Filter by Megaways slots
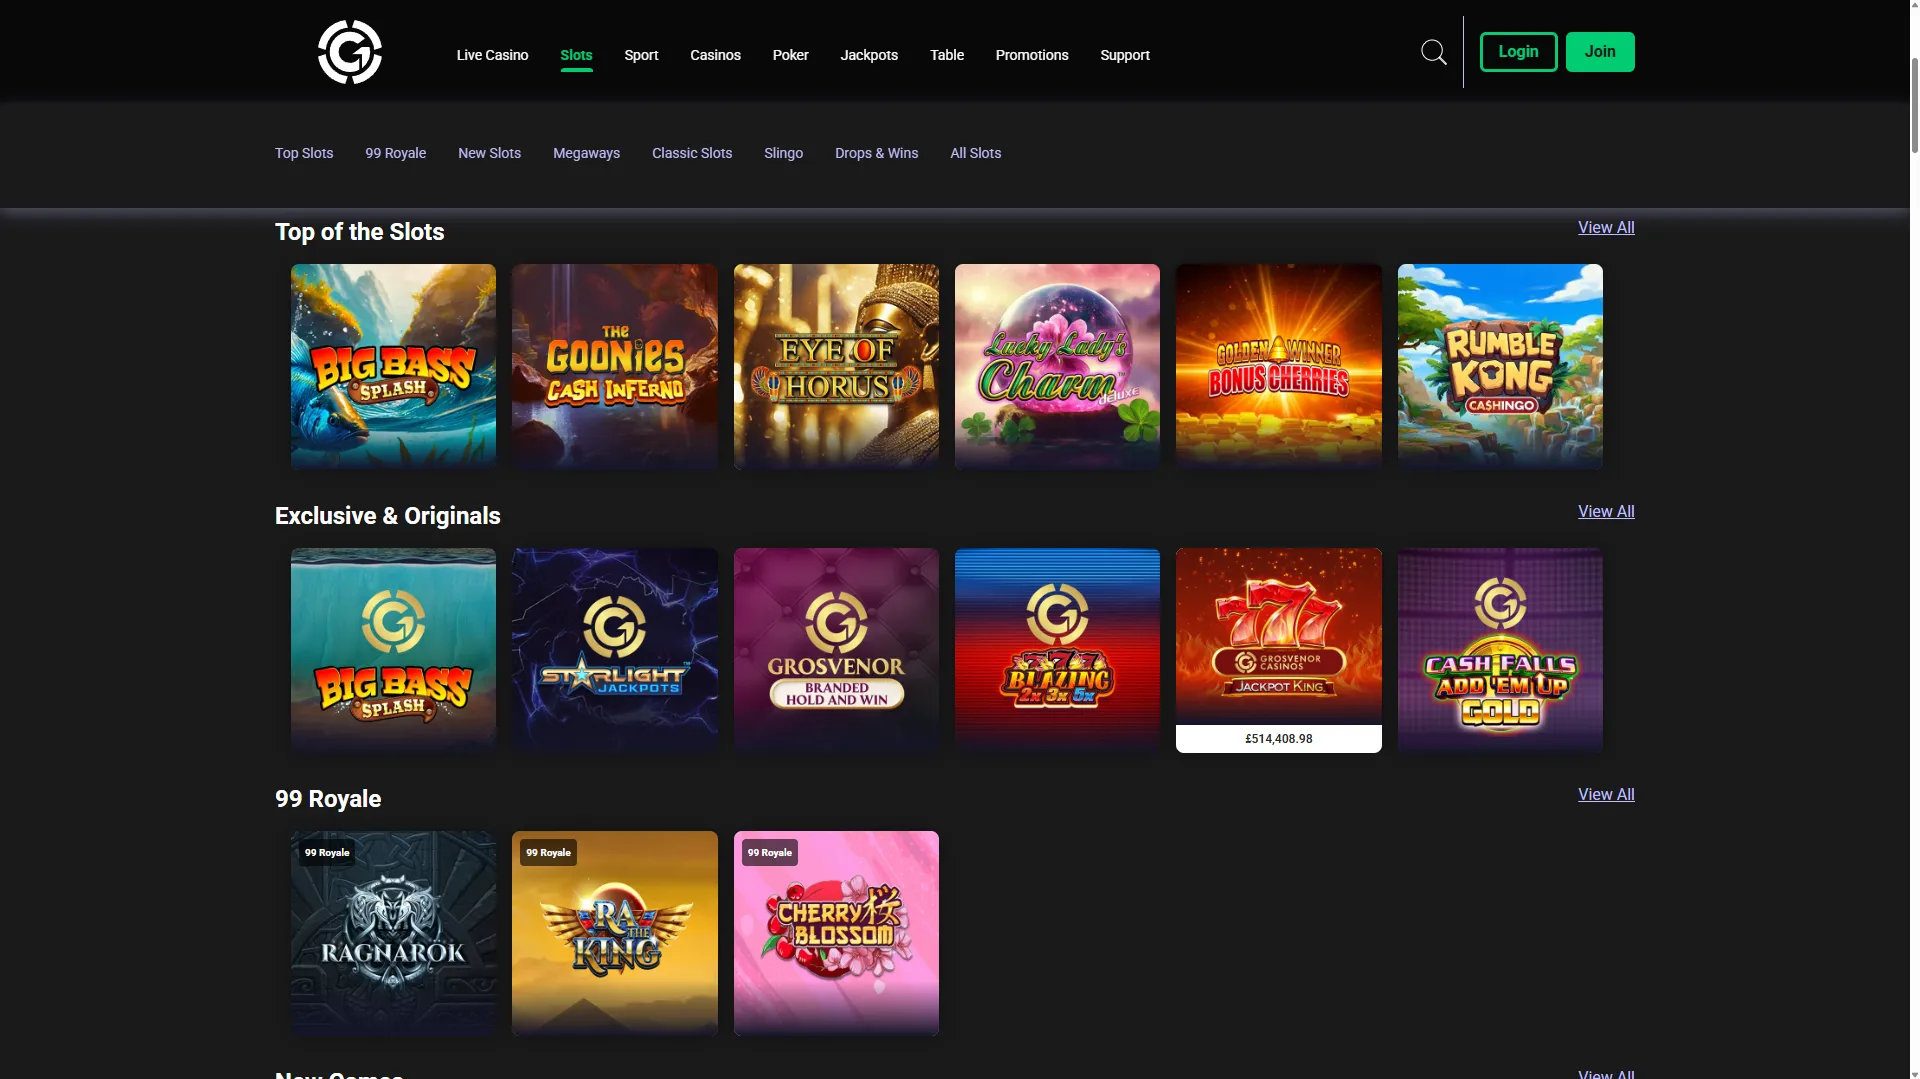This screenshot has height=1079, width=1920. tap(586, 153)
